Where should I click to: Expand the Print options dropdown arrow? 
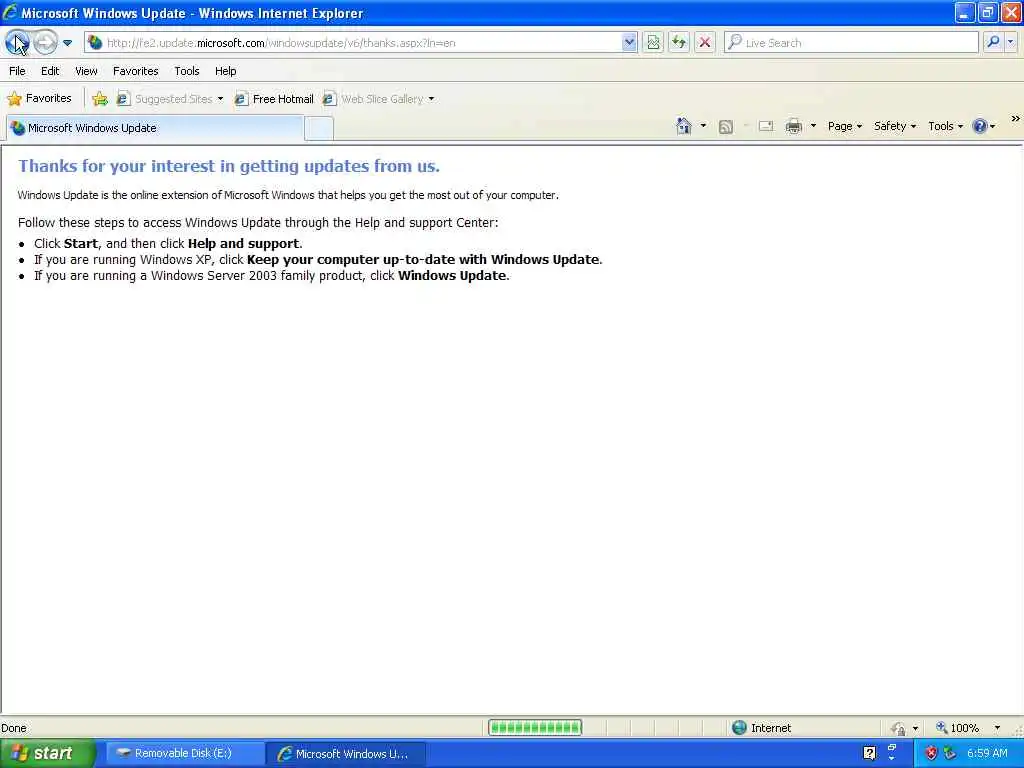[x=813, y=126]
